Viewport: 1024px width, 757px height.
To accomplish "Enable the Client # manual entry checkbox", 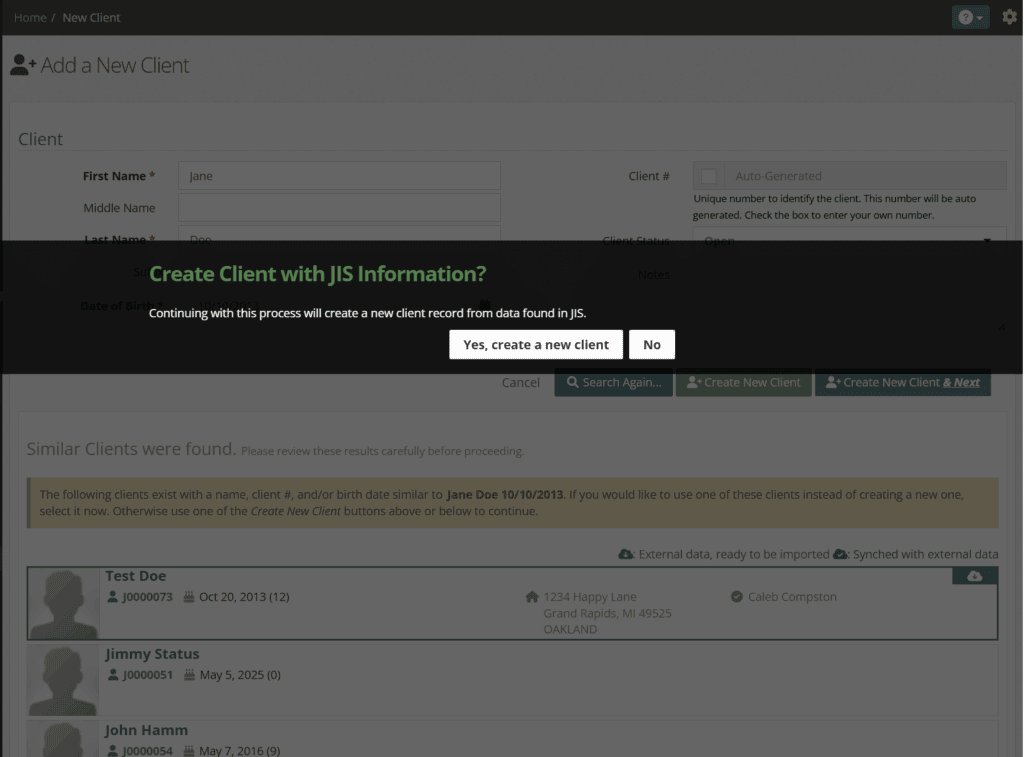I will [709, 176].
